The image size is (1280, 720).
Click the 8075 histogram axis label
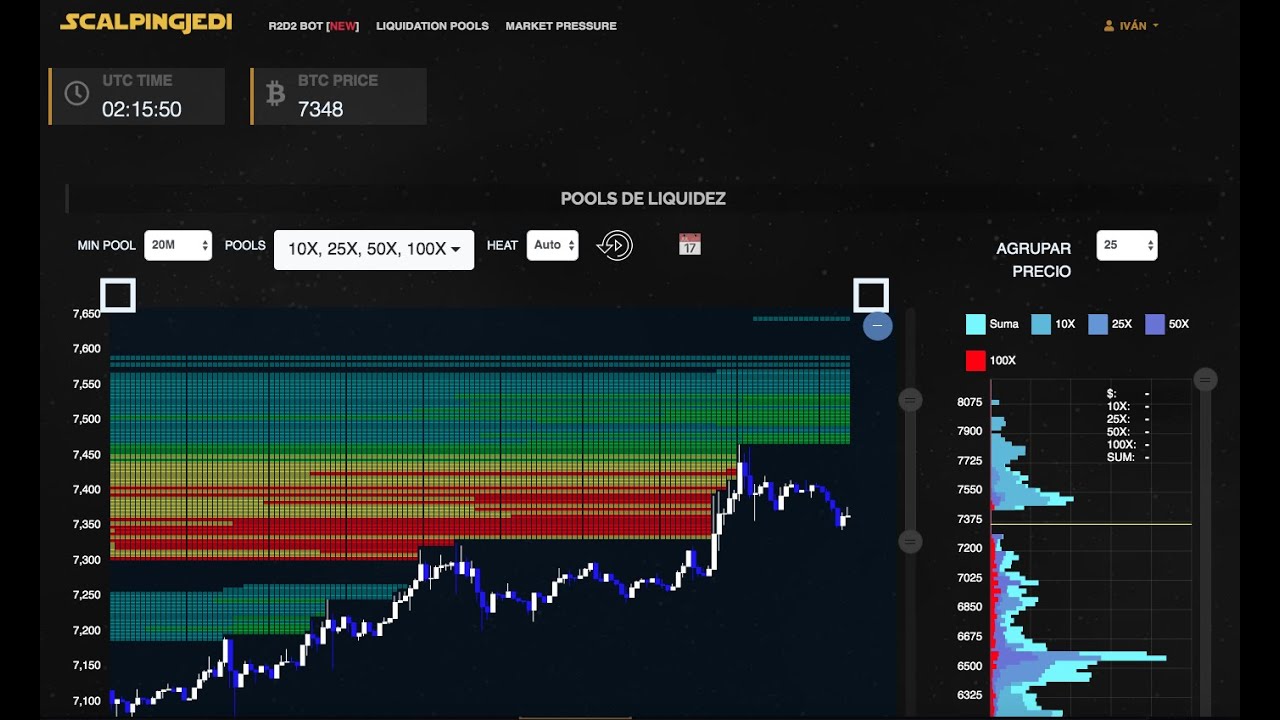pos(970,402)
